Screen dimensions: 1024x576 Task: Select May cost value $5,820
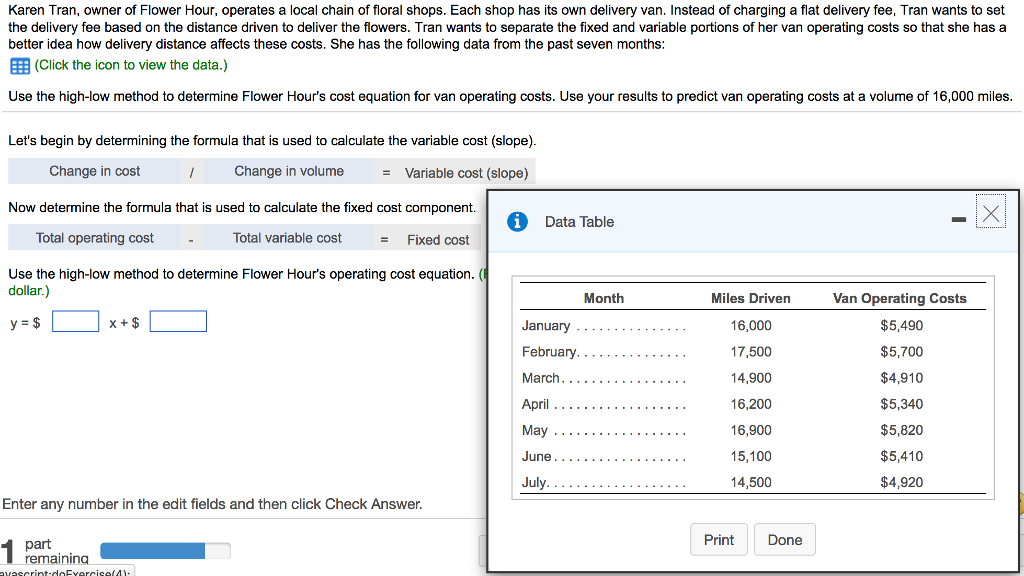tap(901, 430)
